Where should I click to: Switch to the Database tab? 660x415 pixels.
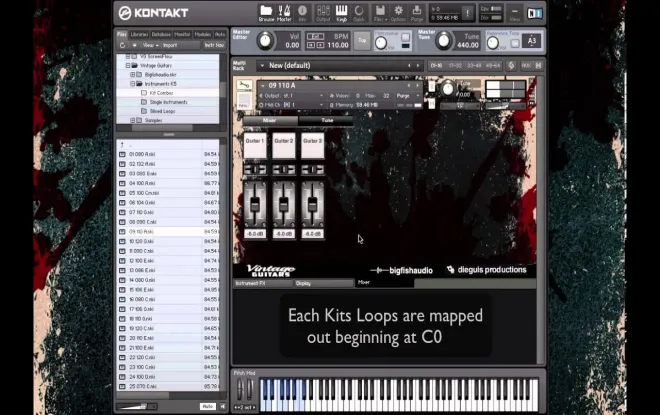pyautogui.click(x=161, y=35)
